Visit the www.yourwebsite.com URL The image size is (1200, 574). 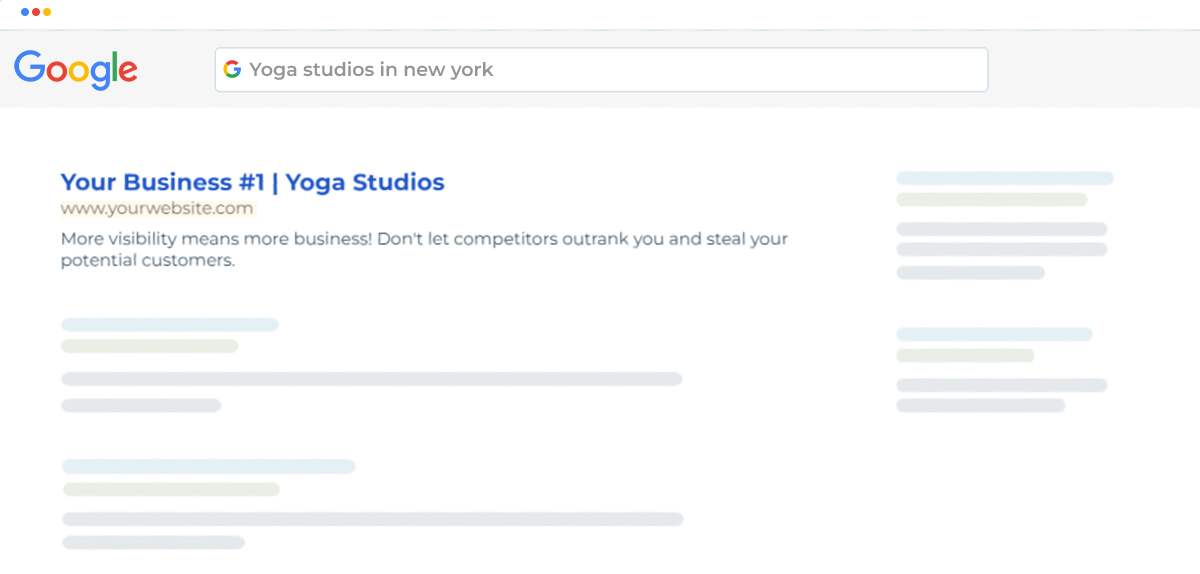coord(157,209)
